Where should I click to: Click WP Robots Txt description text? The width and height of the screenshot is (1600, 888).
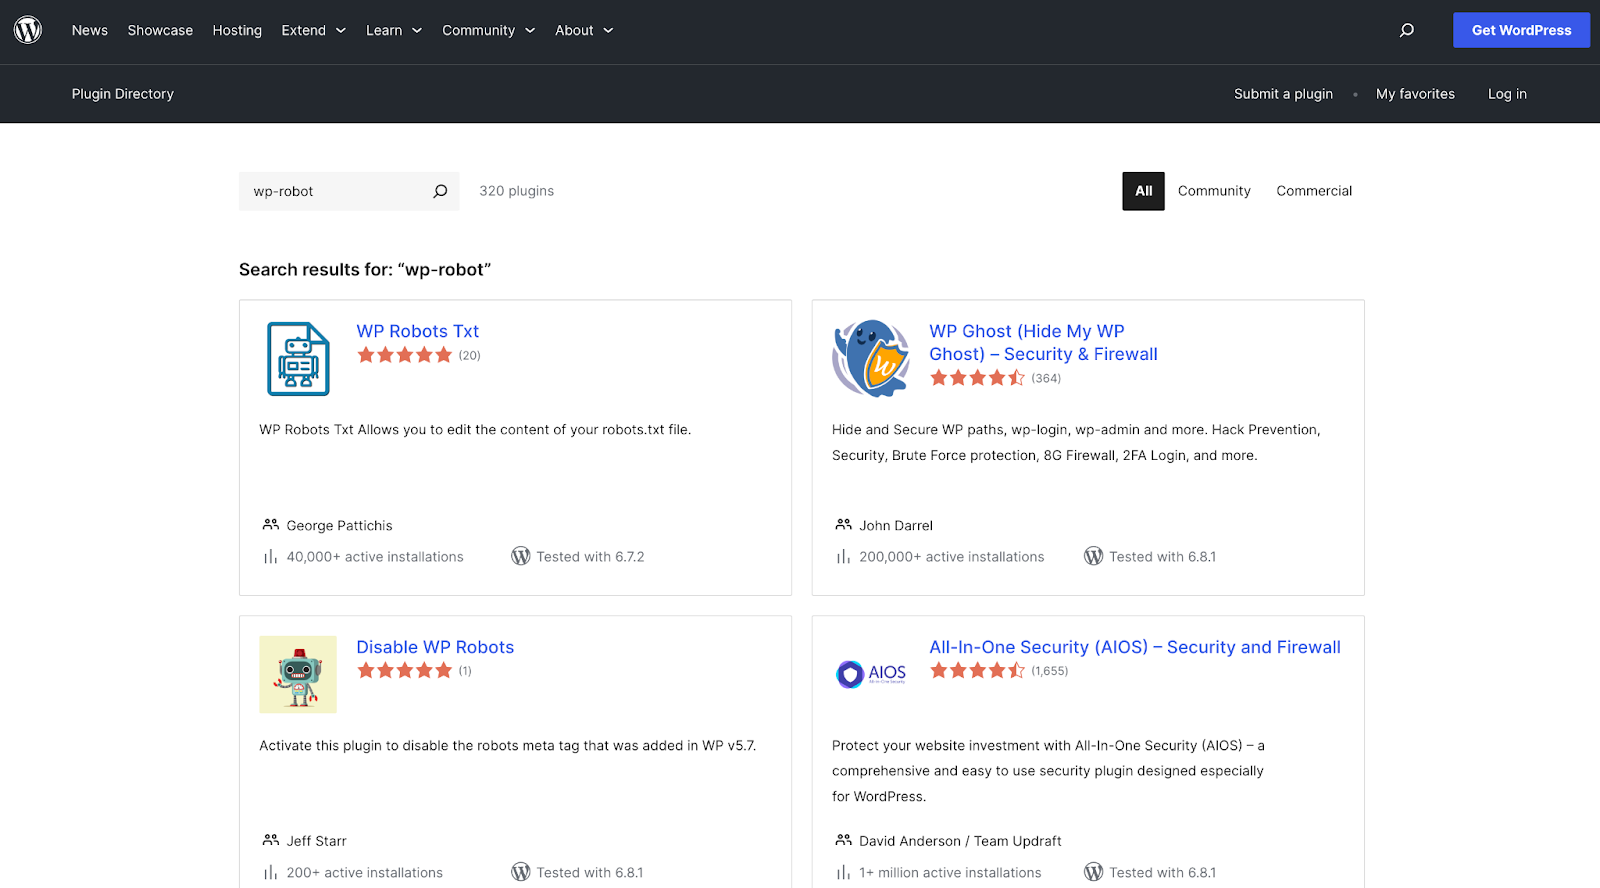pos(475,430)
